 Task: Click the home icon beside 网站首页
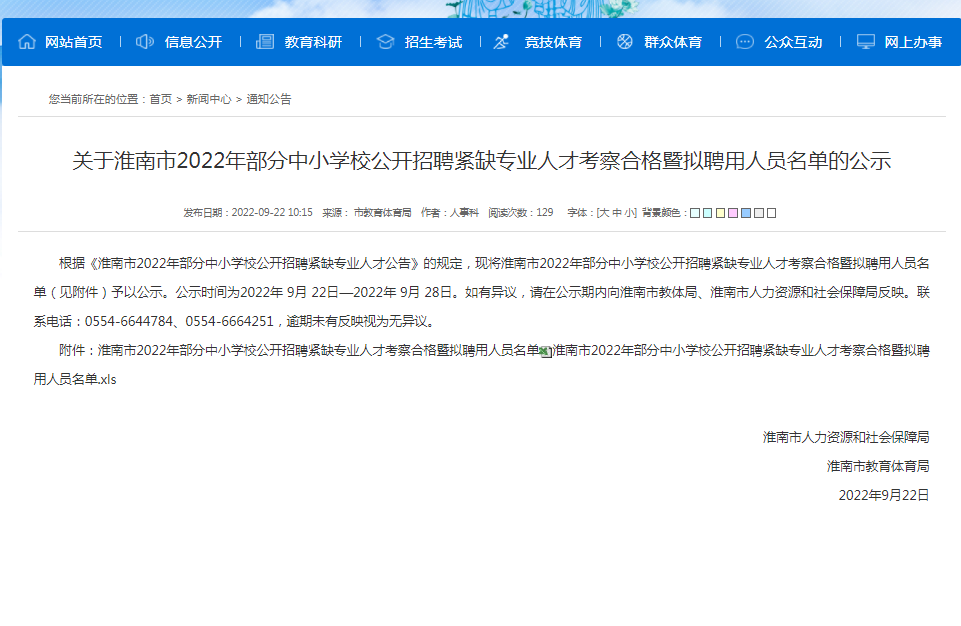(29, 43)
